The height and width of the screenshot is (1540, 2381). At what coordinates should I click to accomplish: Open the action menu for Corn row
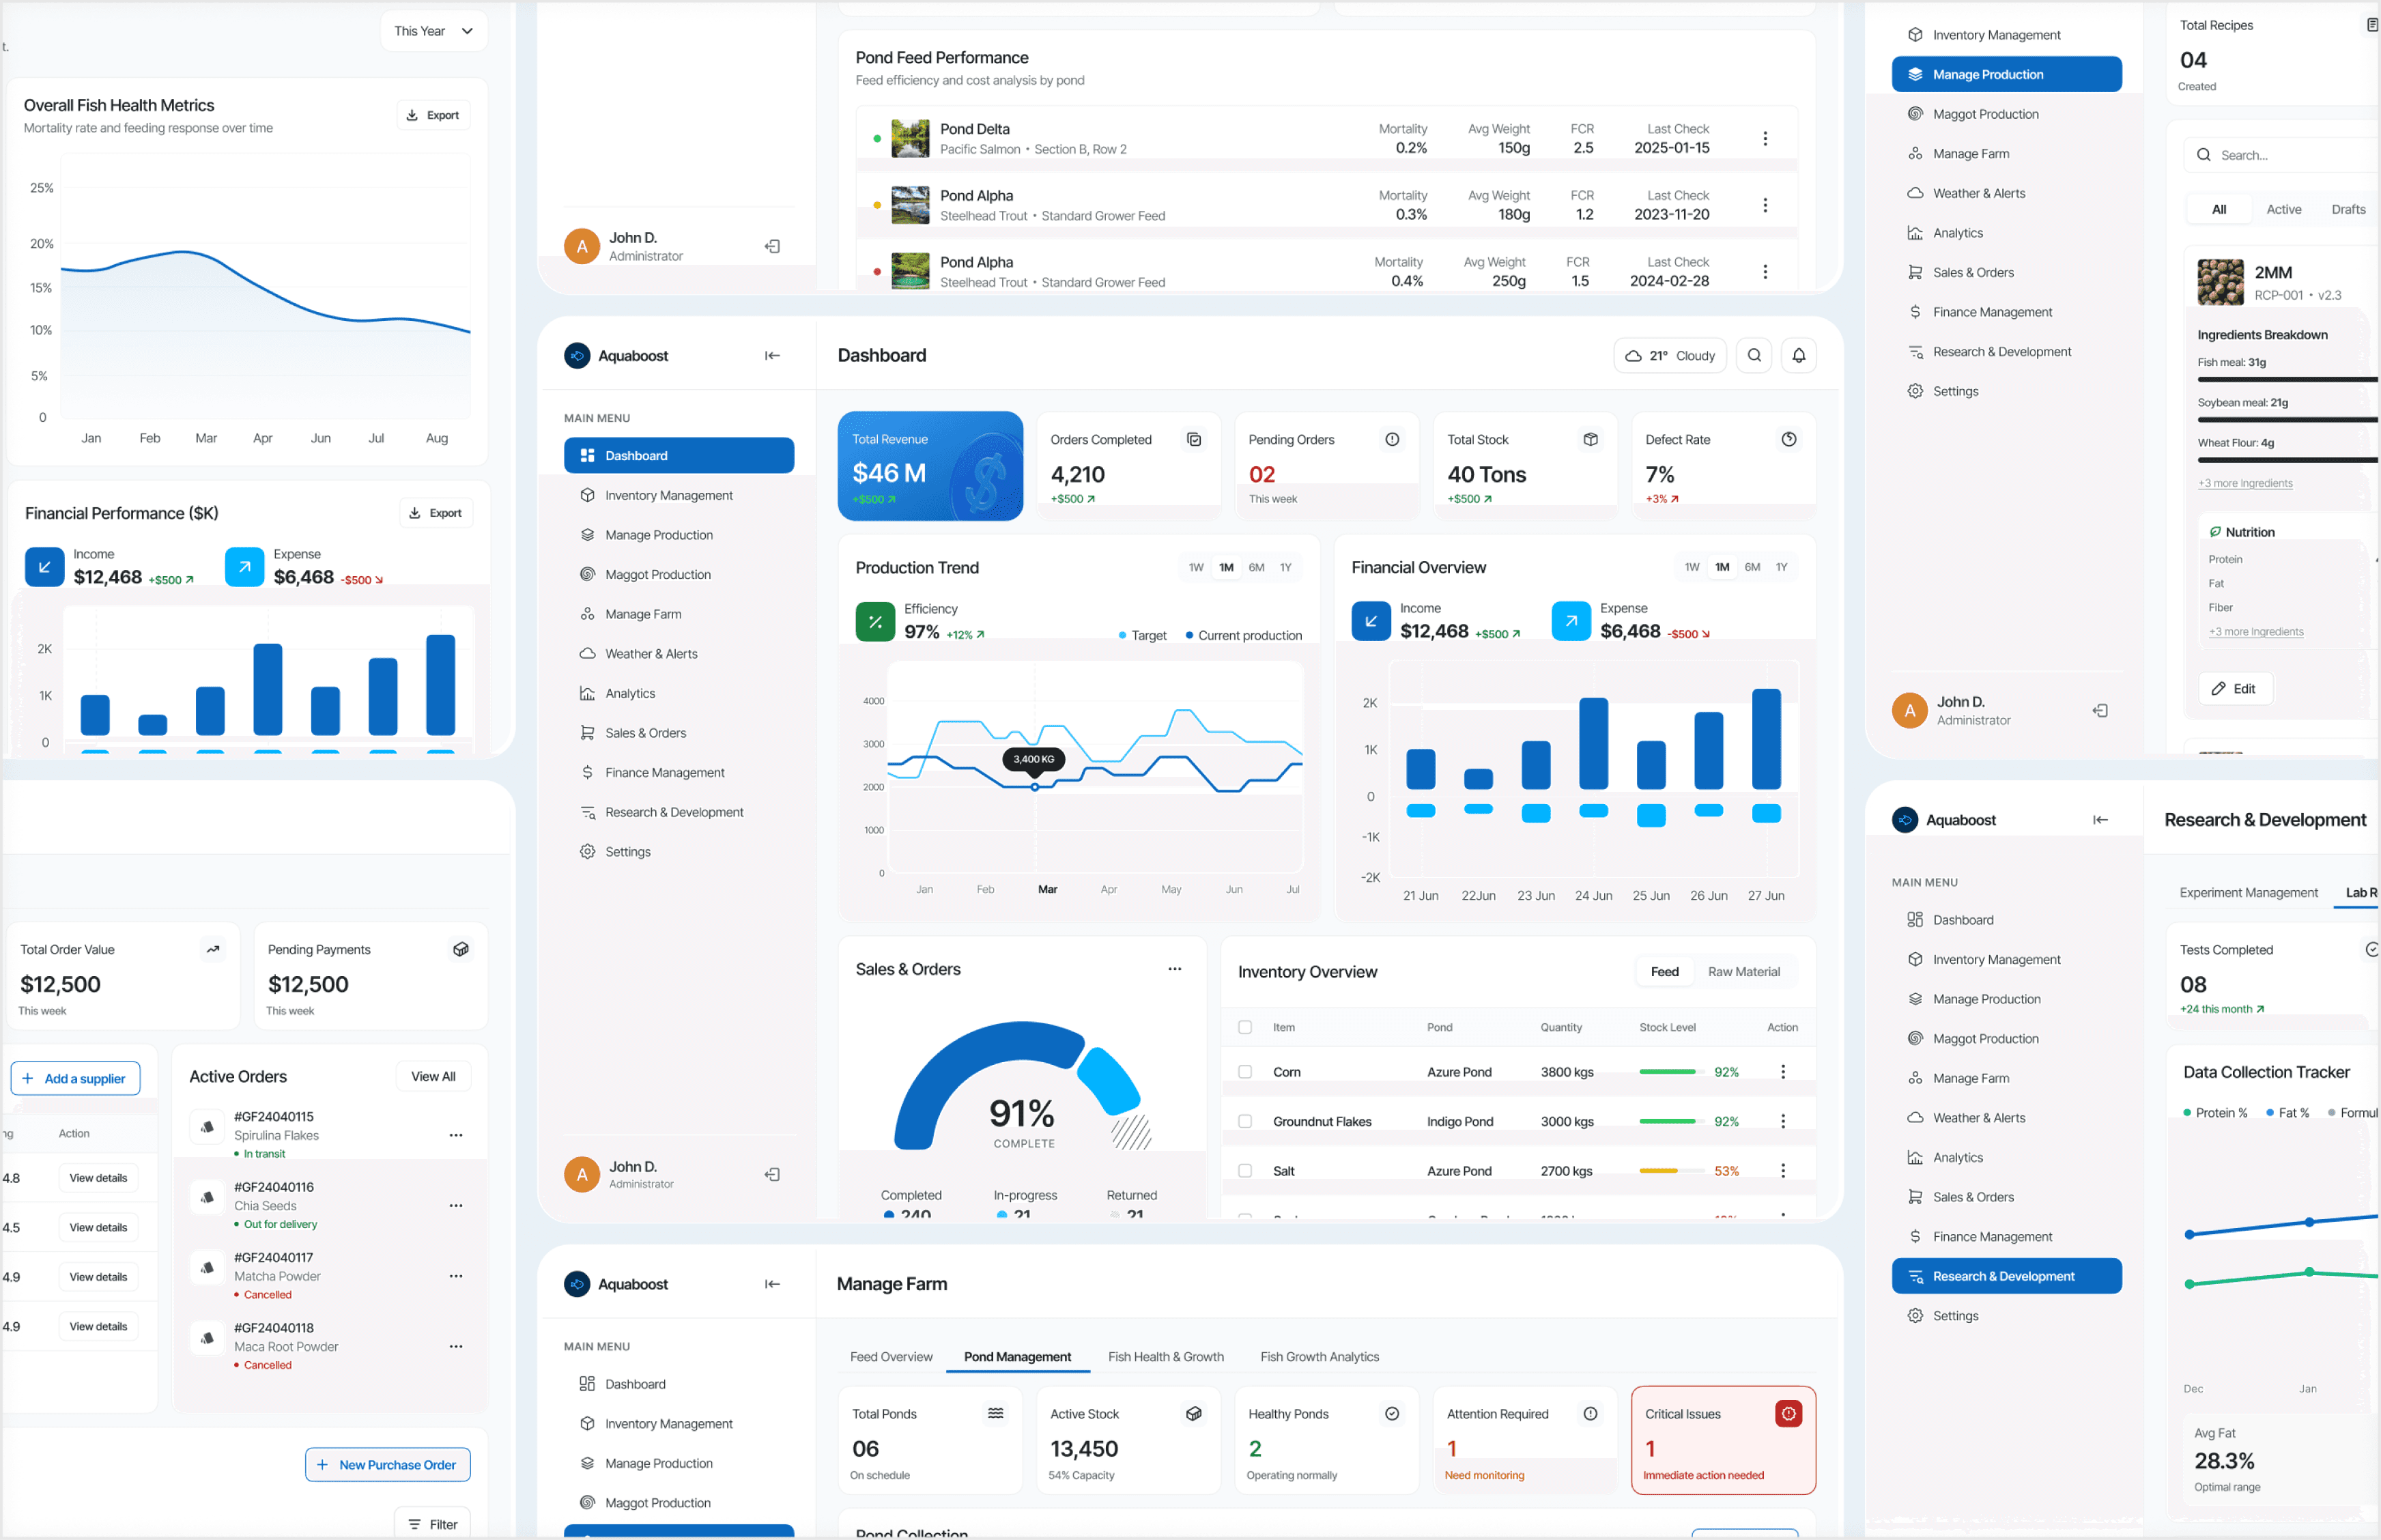tap(1782, 1072)
